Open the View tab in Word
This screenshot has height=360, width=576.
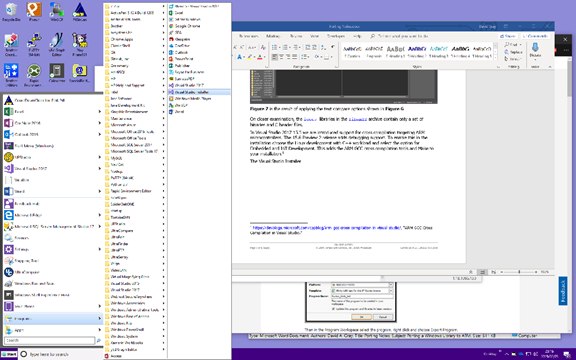coord(314,36)
